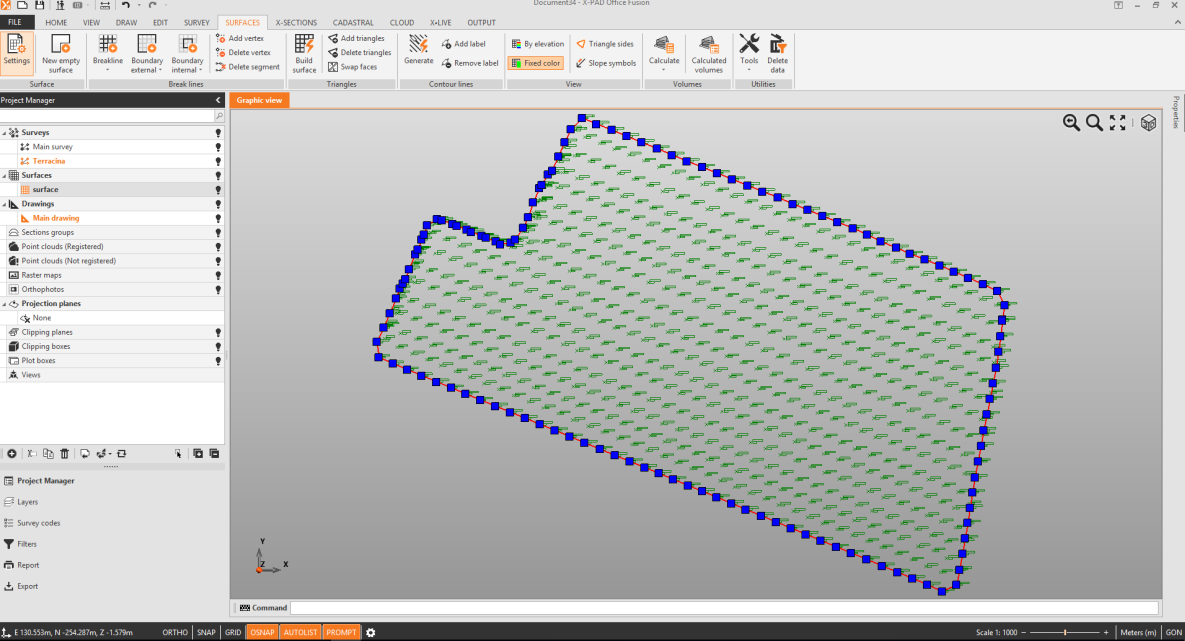
Task: Click Generate contour lines icon
Action: [x=418, y=46]
